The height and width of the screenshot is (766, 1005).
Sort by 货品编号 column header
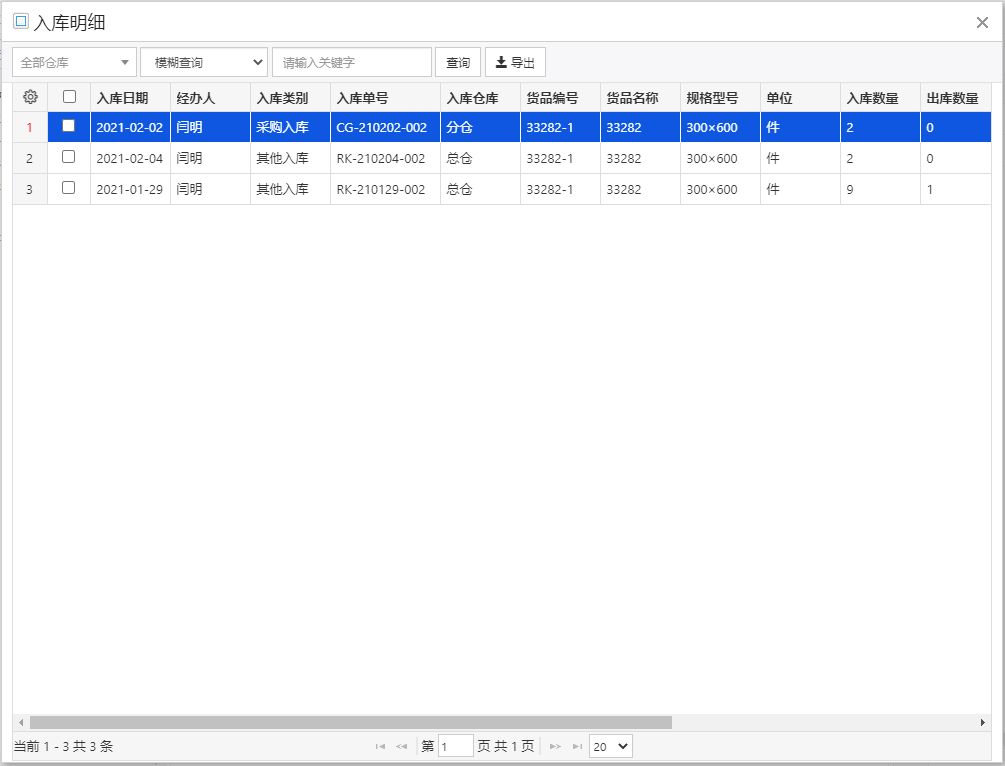coord(560,98)
